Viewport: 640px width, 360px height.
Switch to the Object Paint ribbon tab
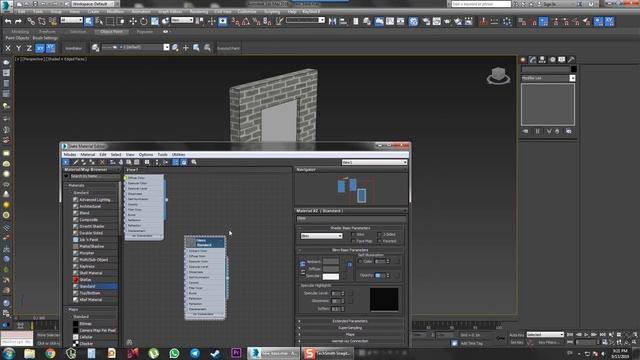[111, 31]
